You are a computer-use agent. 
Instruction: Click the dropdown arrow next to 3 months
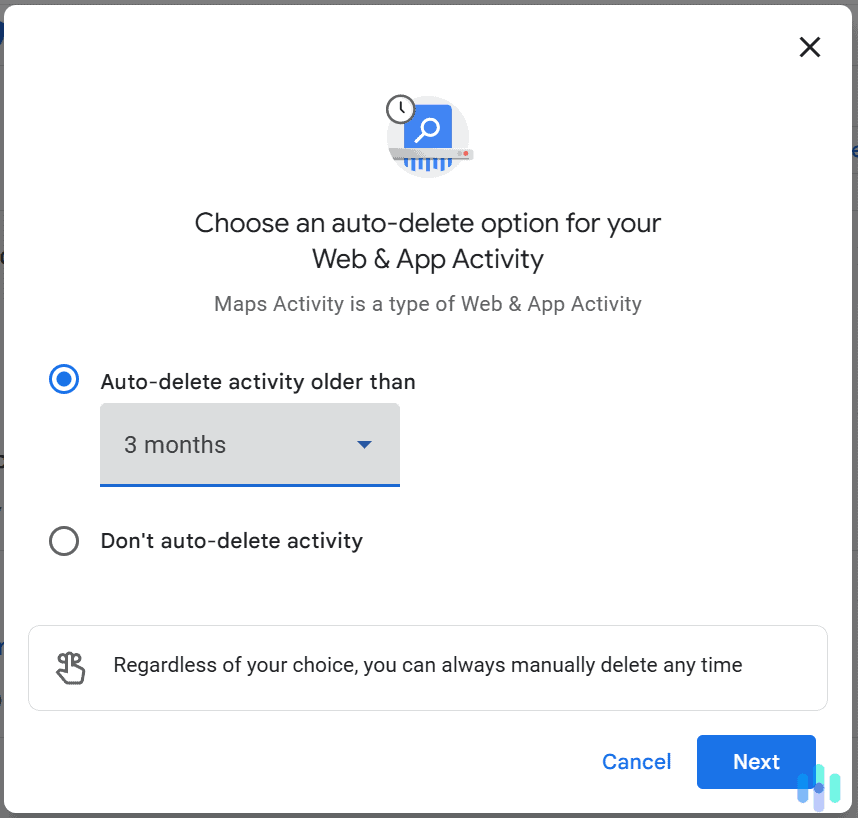[x=365, y=444]
